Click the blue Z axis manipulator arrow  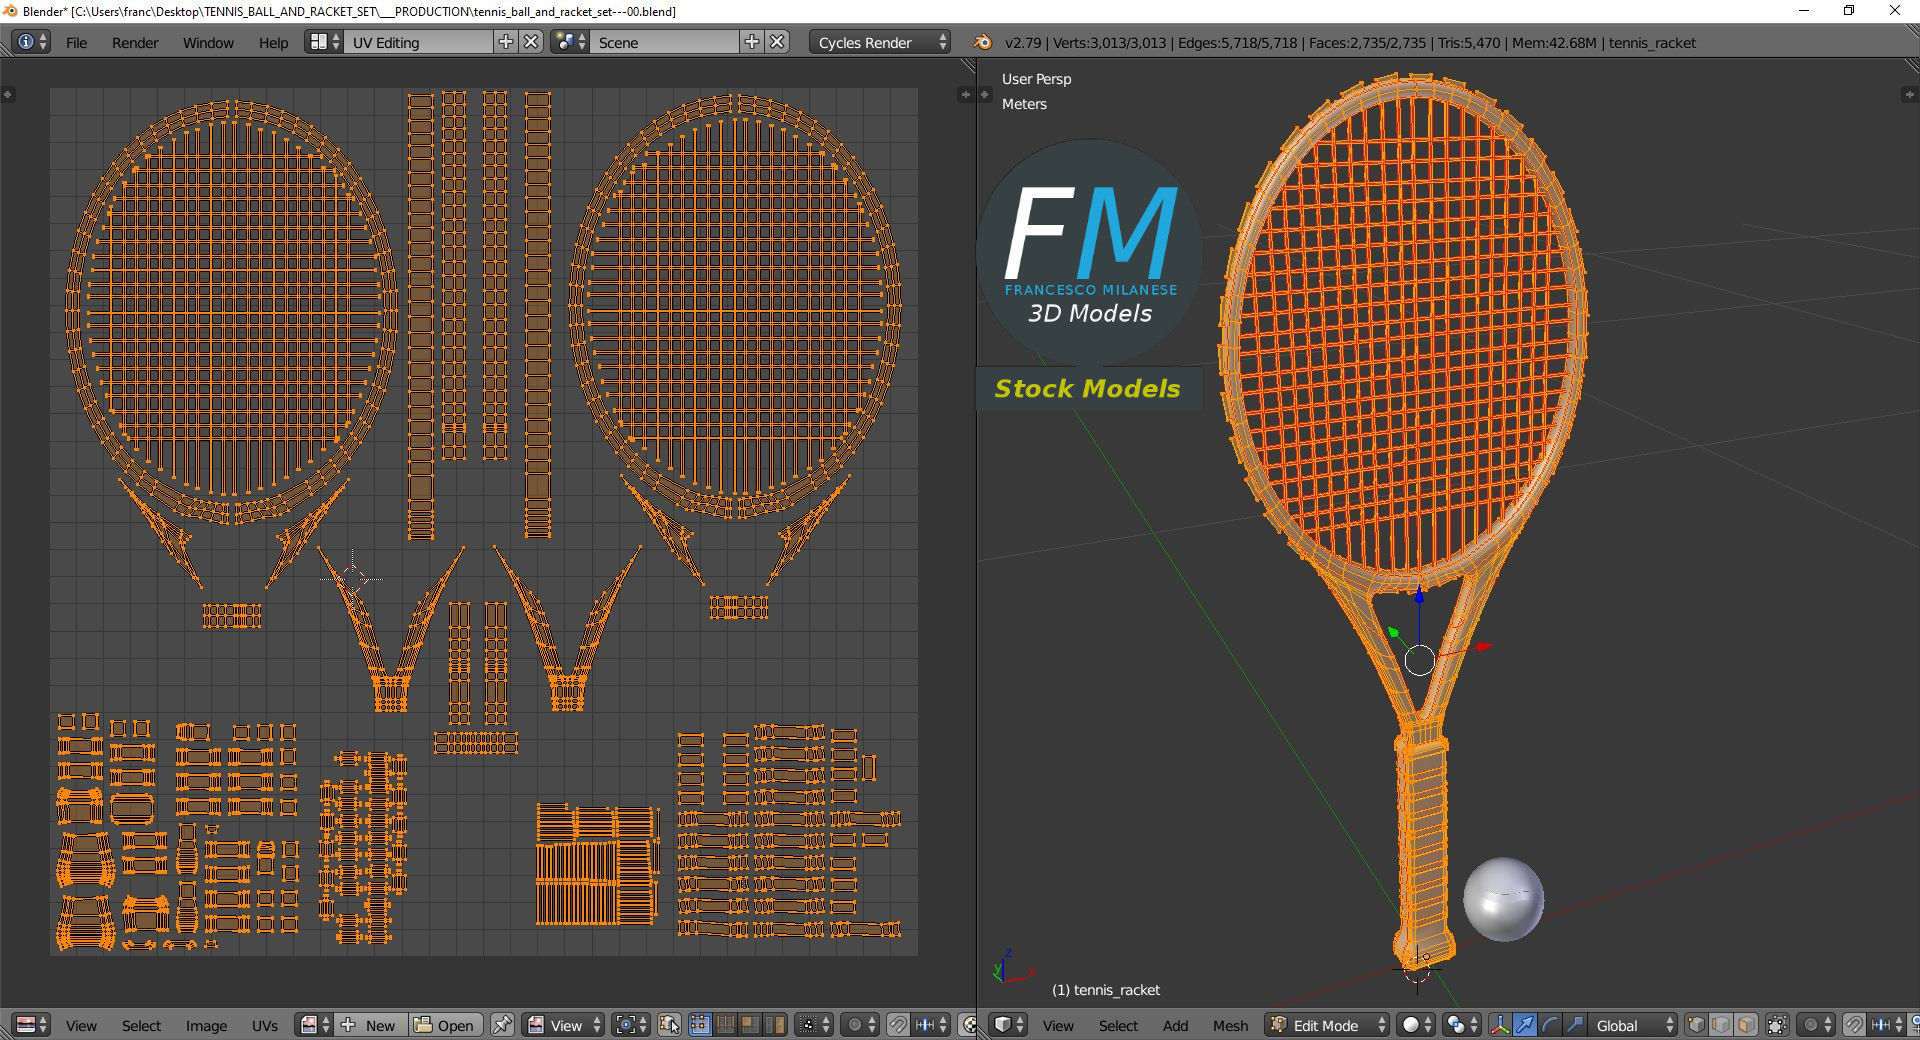[x=1419, y=597]
